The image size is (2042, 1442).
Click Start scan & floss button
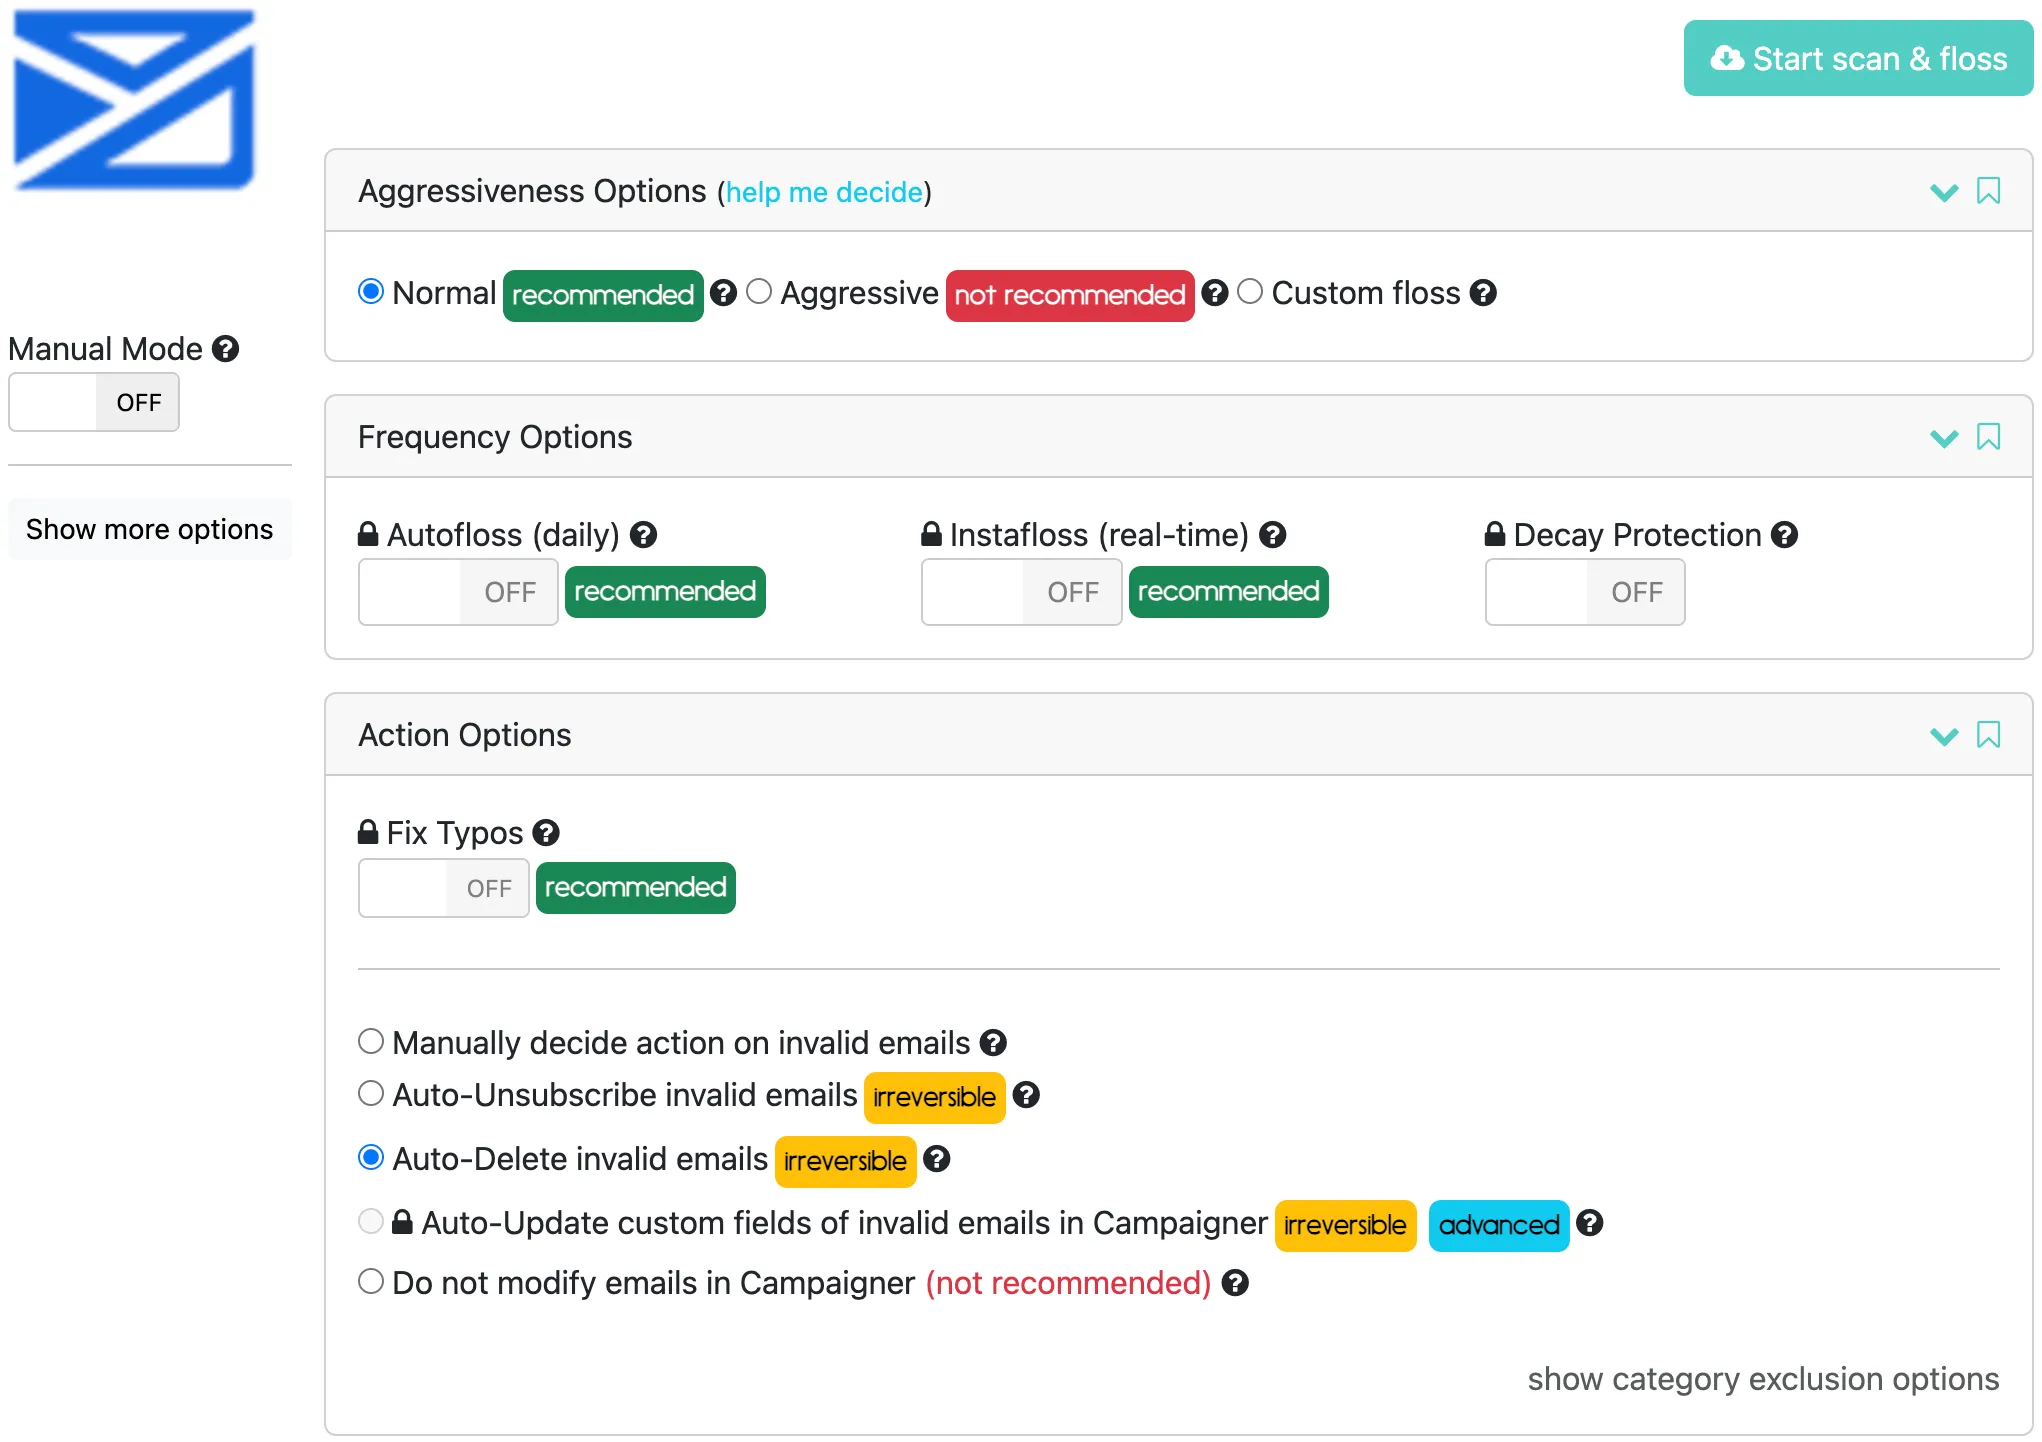(x=1858, y=58)
